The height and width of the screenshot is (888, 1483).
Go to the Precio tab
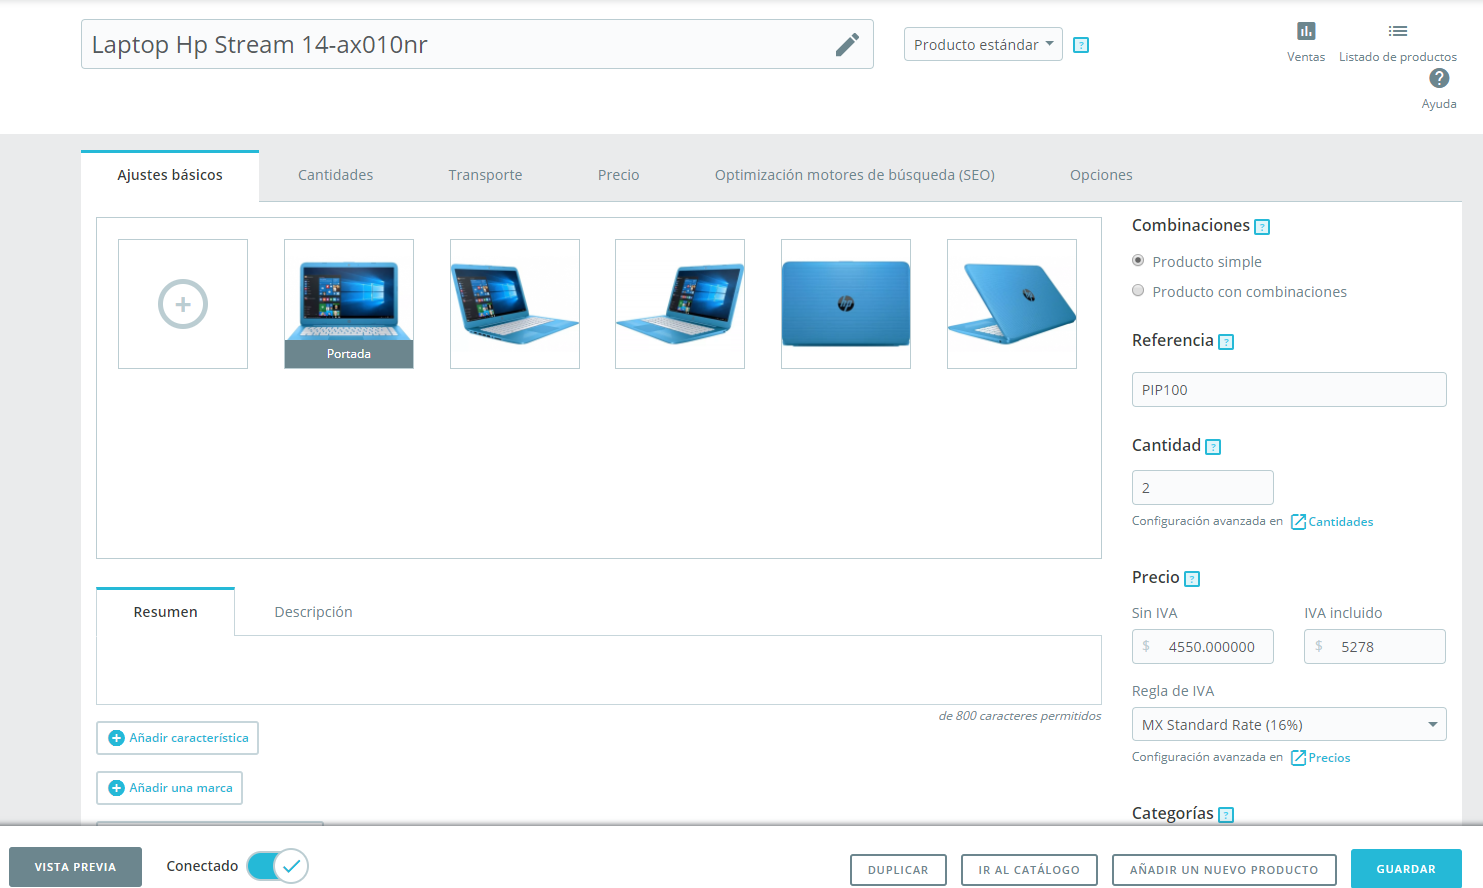619,176
